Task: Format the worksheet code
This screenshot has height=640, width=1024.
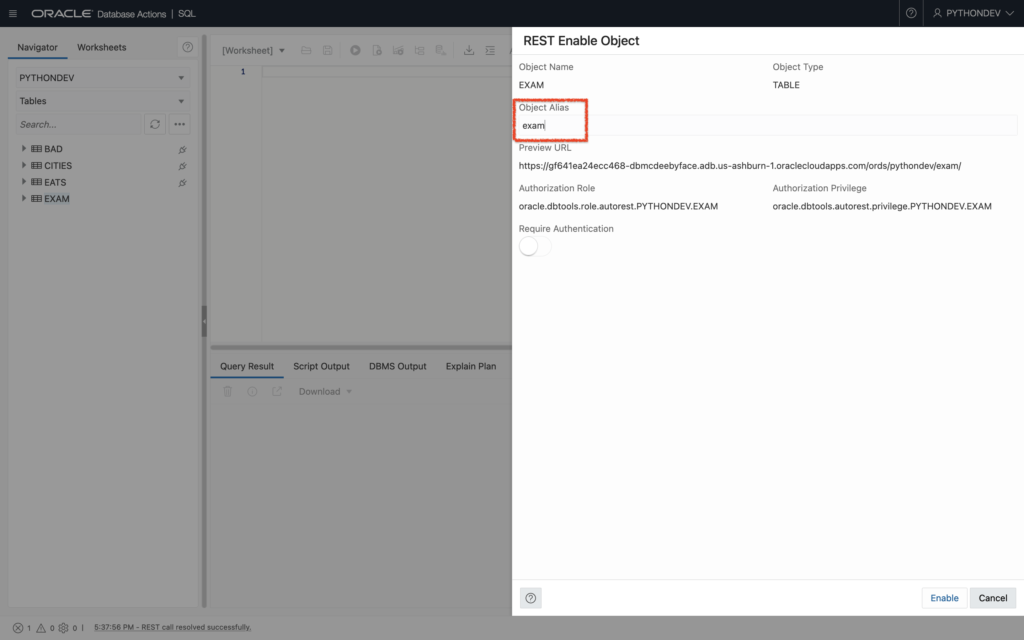Action: click(490, 50)
